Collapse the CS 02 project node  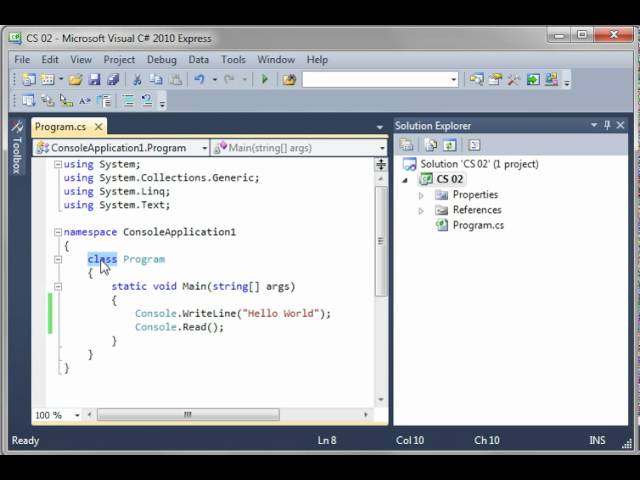[405, 180]
